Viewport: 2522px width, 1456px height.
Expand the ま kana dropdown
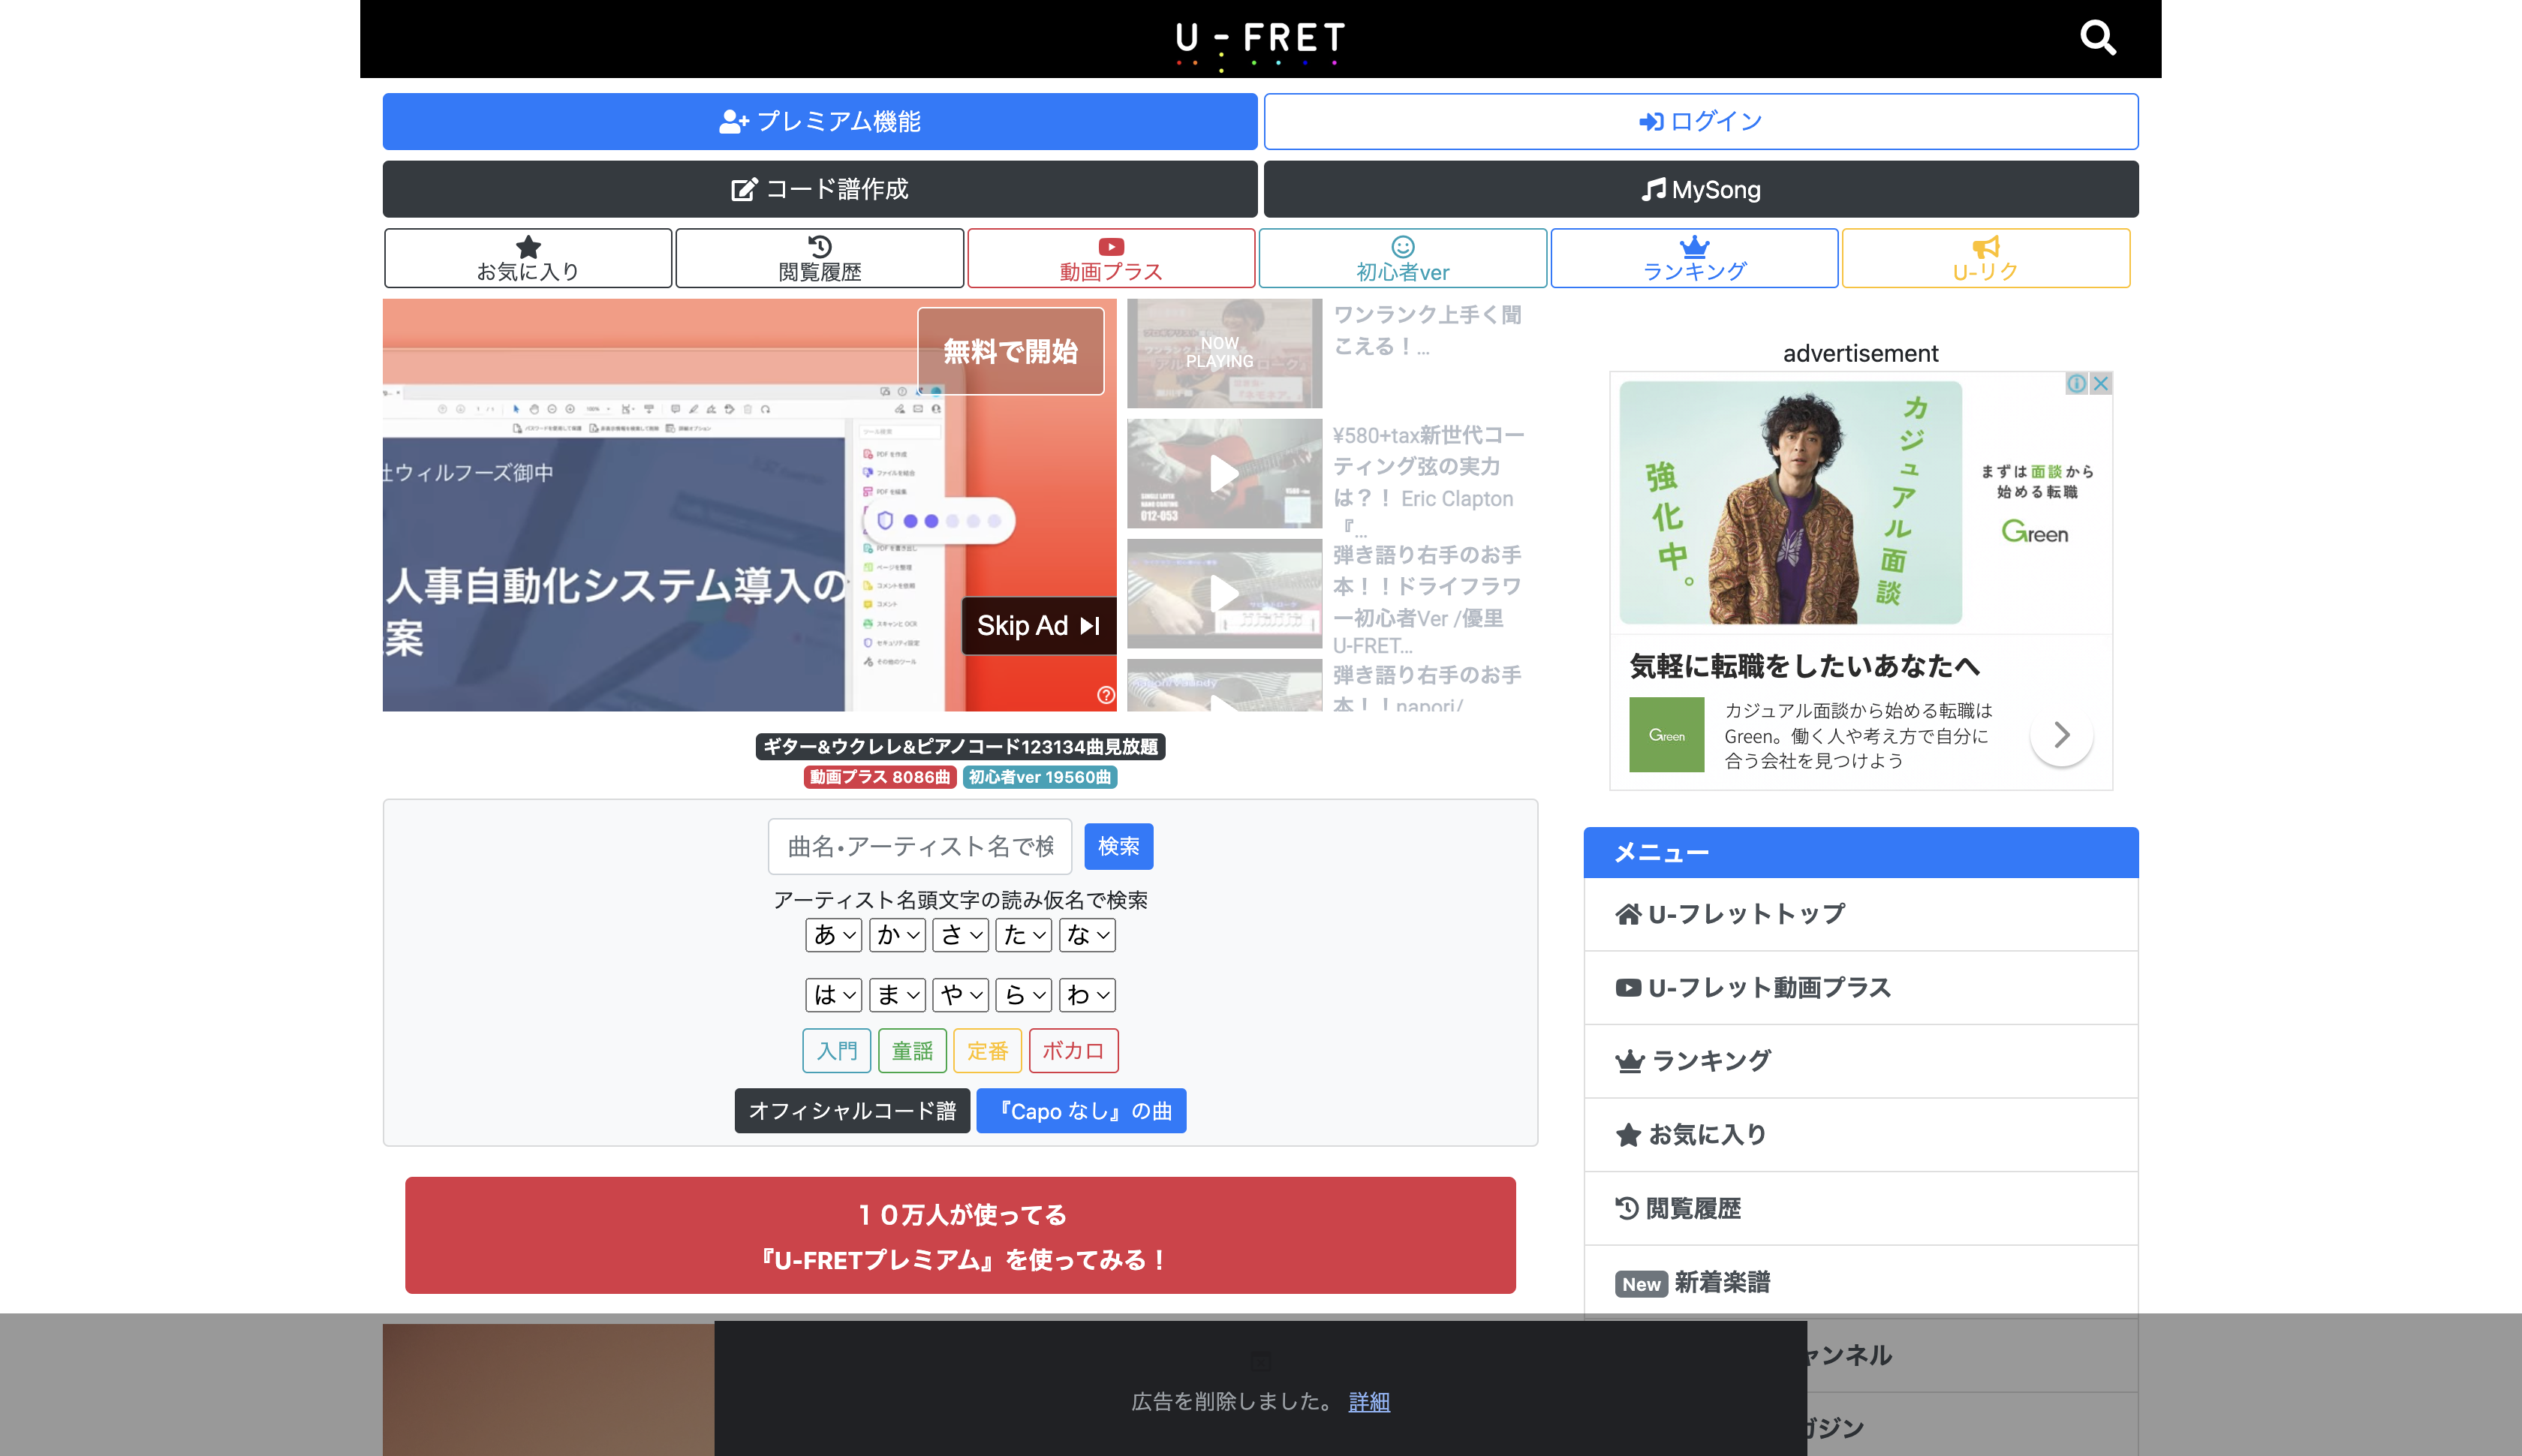point(897,995)
